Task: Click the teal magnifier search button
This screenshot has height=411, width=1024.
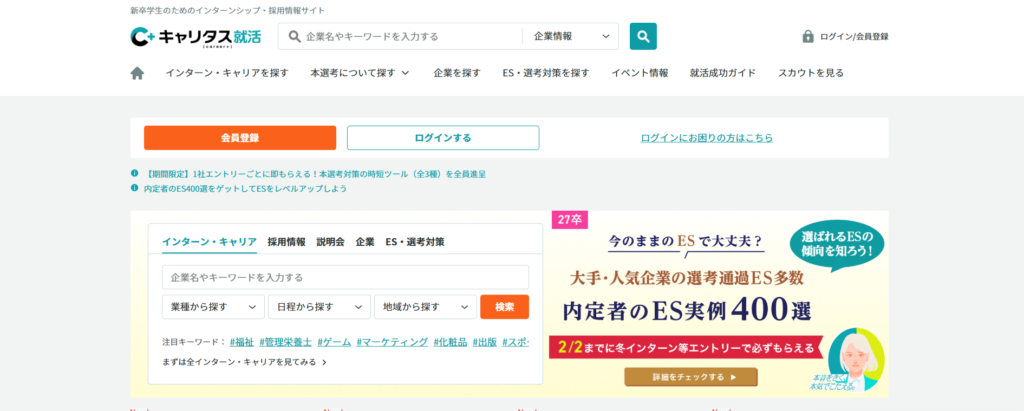Action: point(643,36)
